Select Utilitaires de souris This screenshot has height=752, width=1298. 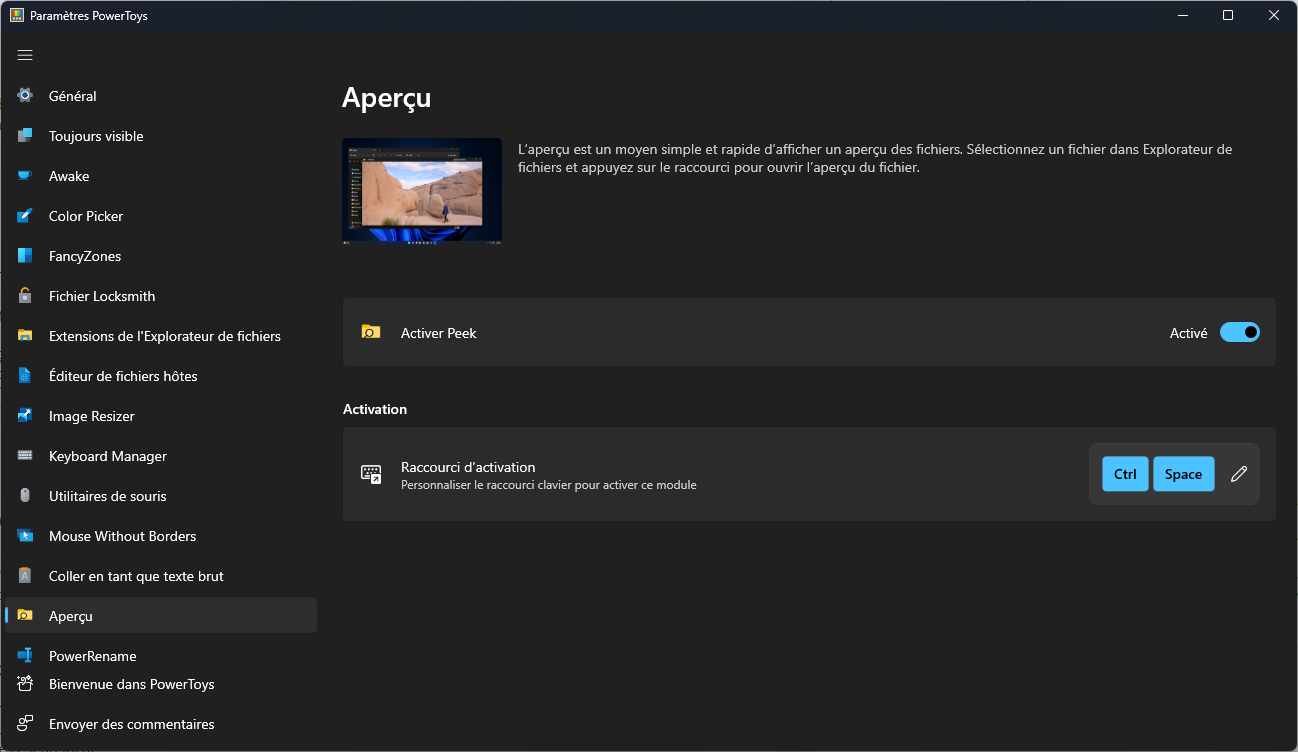coord(161,496)
